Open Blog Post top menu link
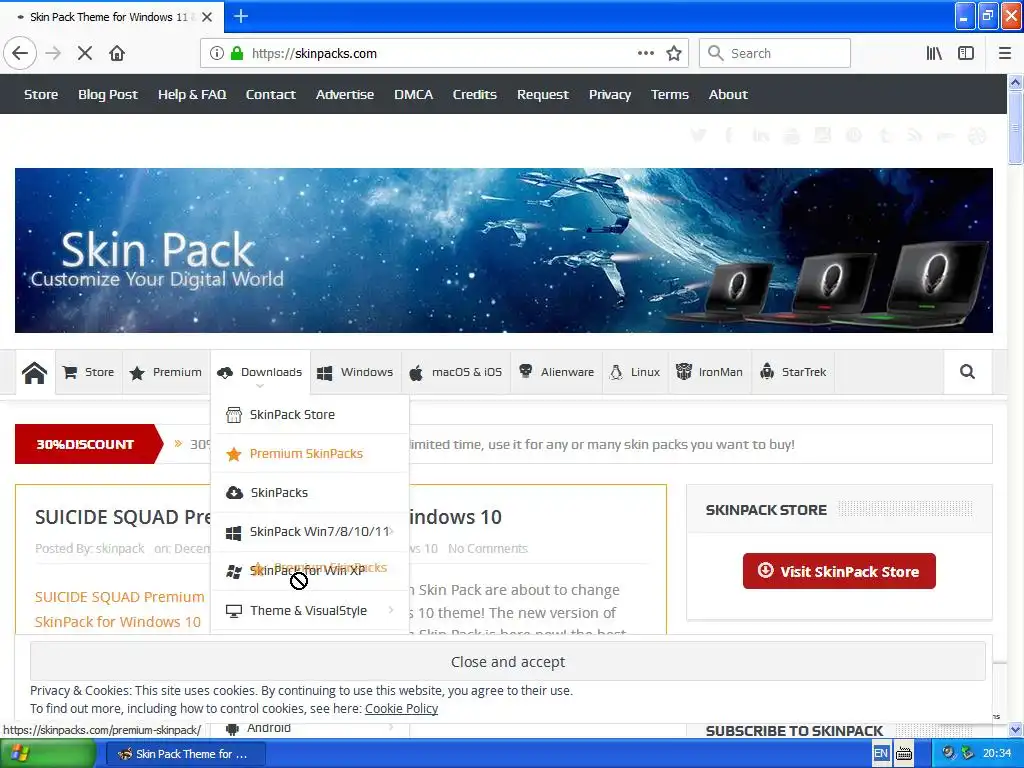 click(x=108, y=95)
